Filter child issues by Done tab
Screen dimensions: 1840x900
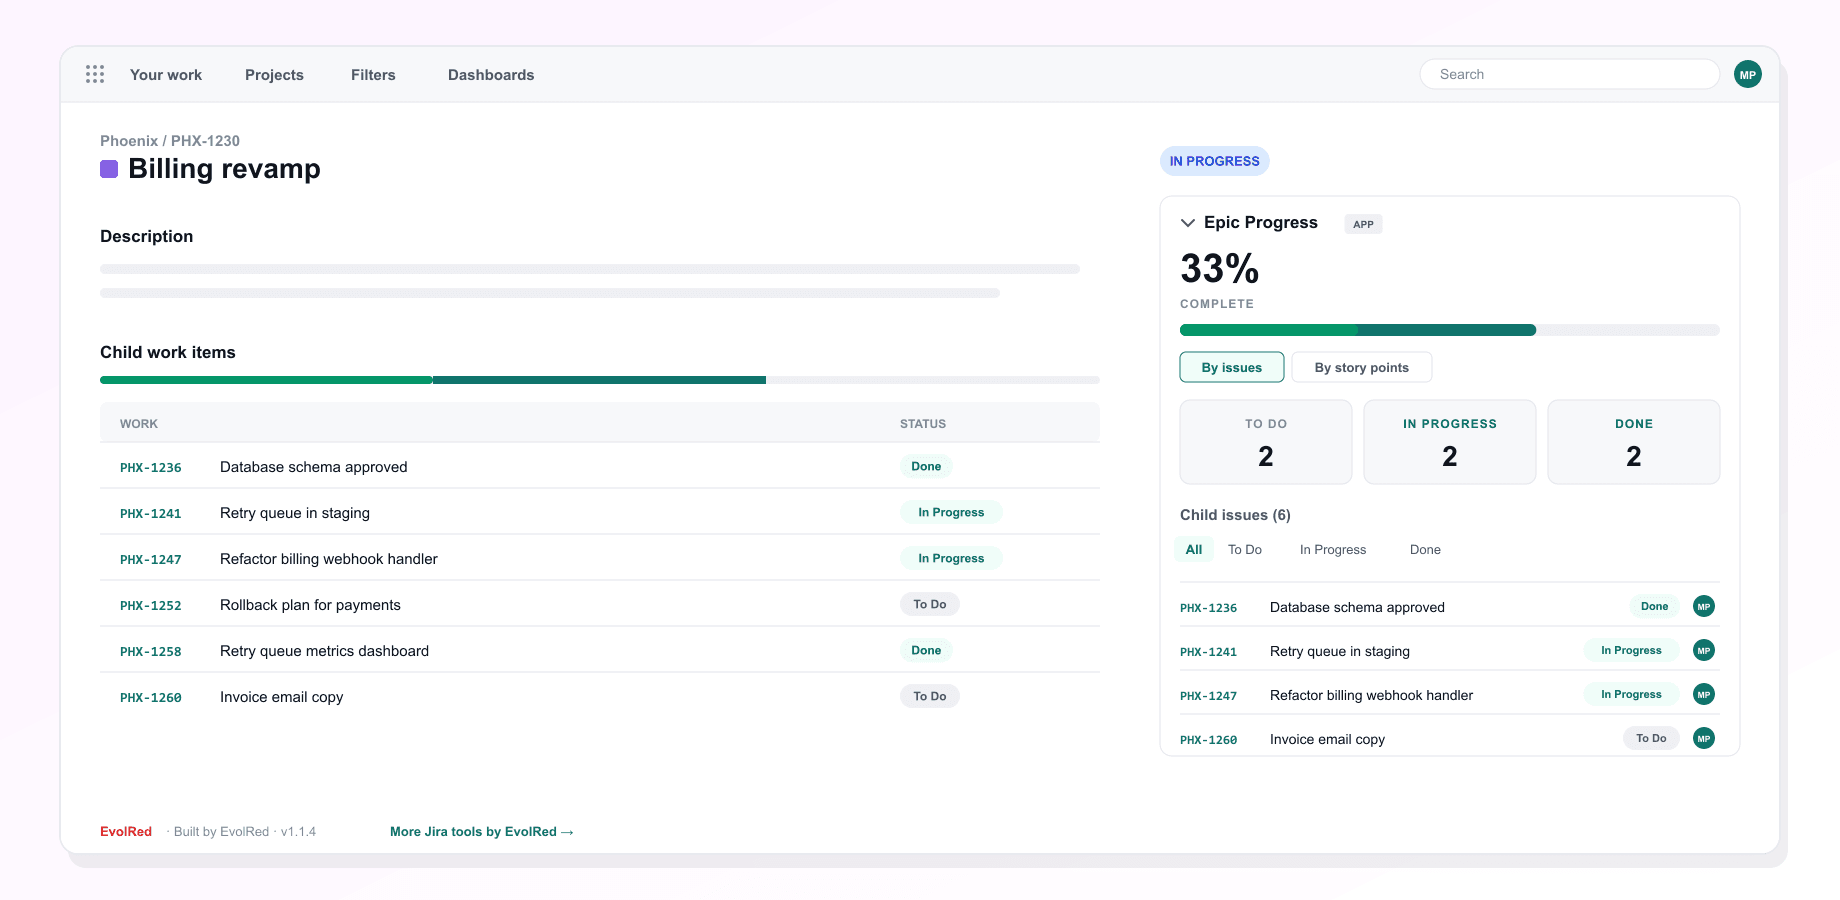1425,549
